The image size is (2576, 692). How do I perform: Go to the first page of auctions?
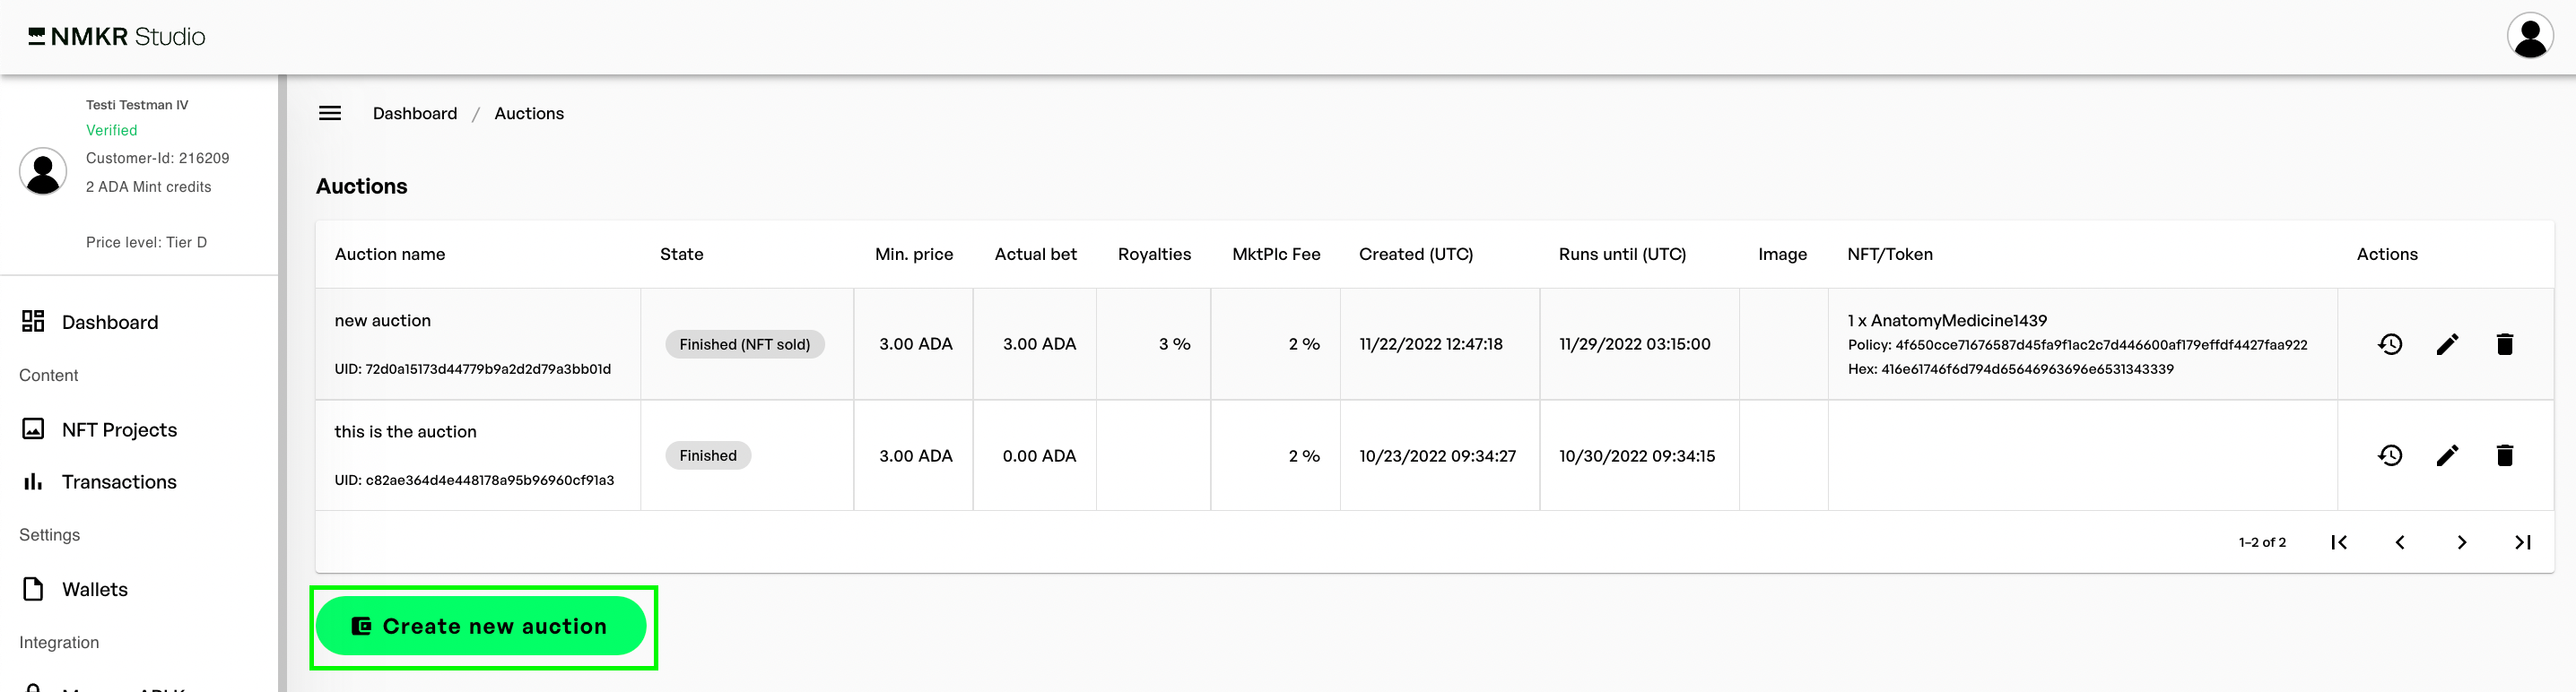[x=2339, y=542]
